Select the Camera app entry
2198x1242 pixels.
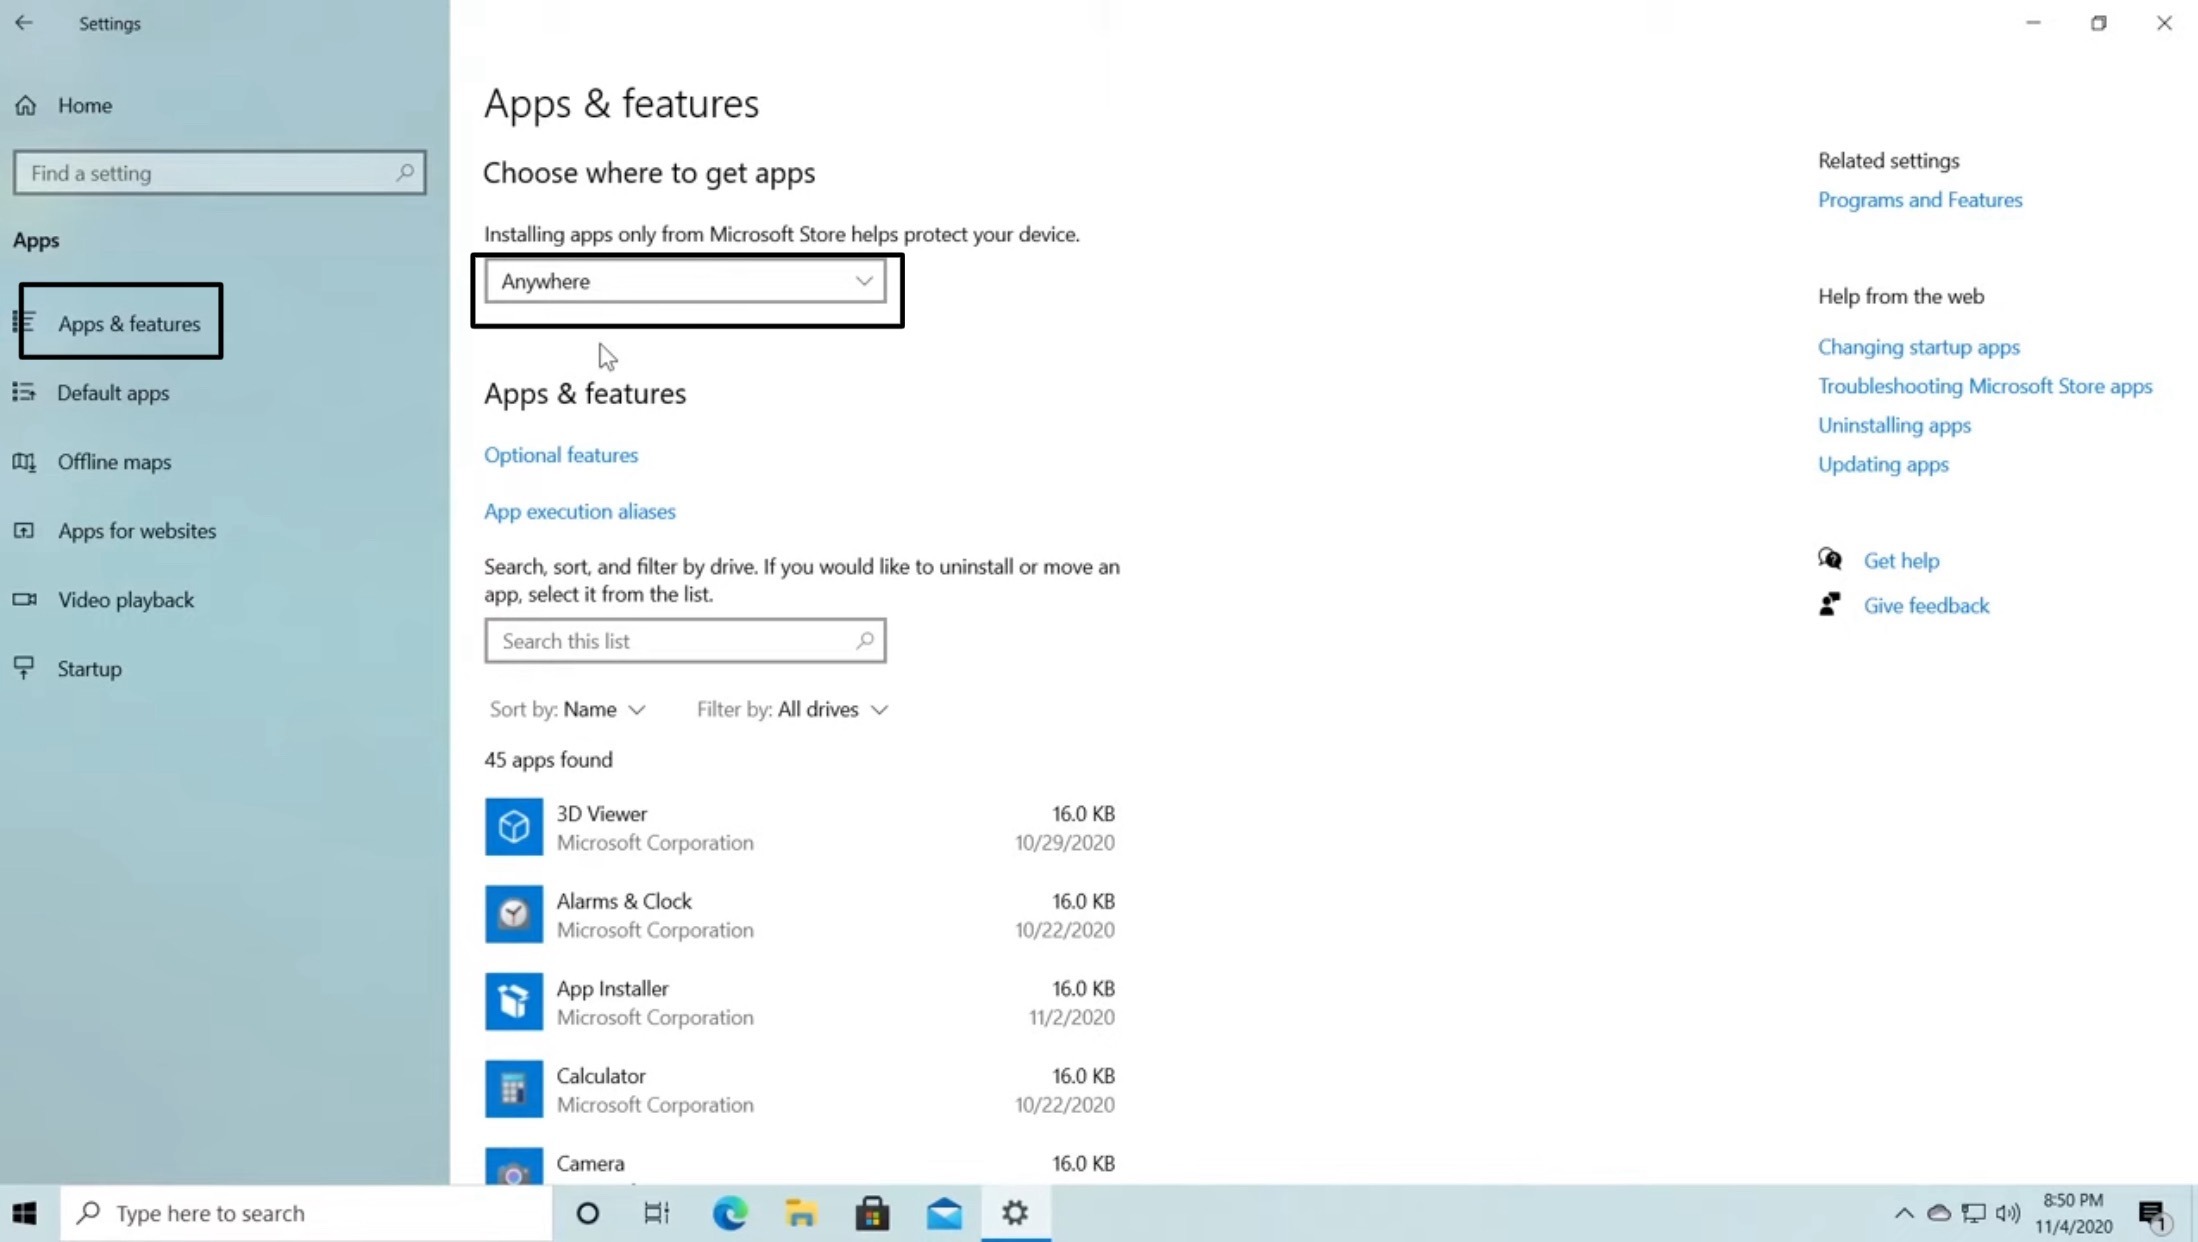[x=800, y=1165]
